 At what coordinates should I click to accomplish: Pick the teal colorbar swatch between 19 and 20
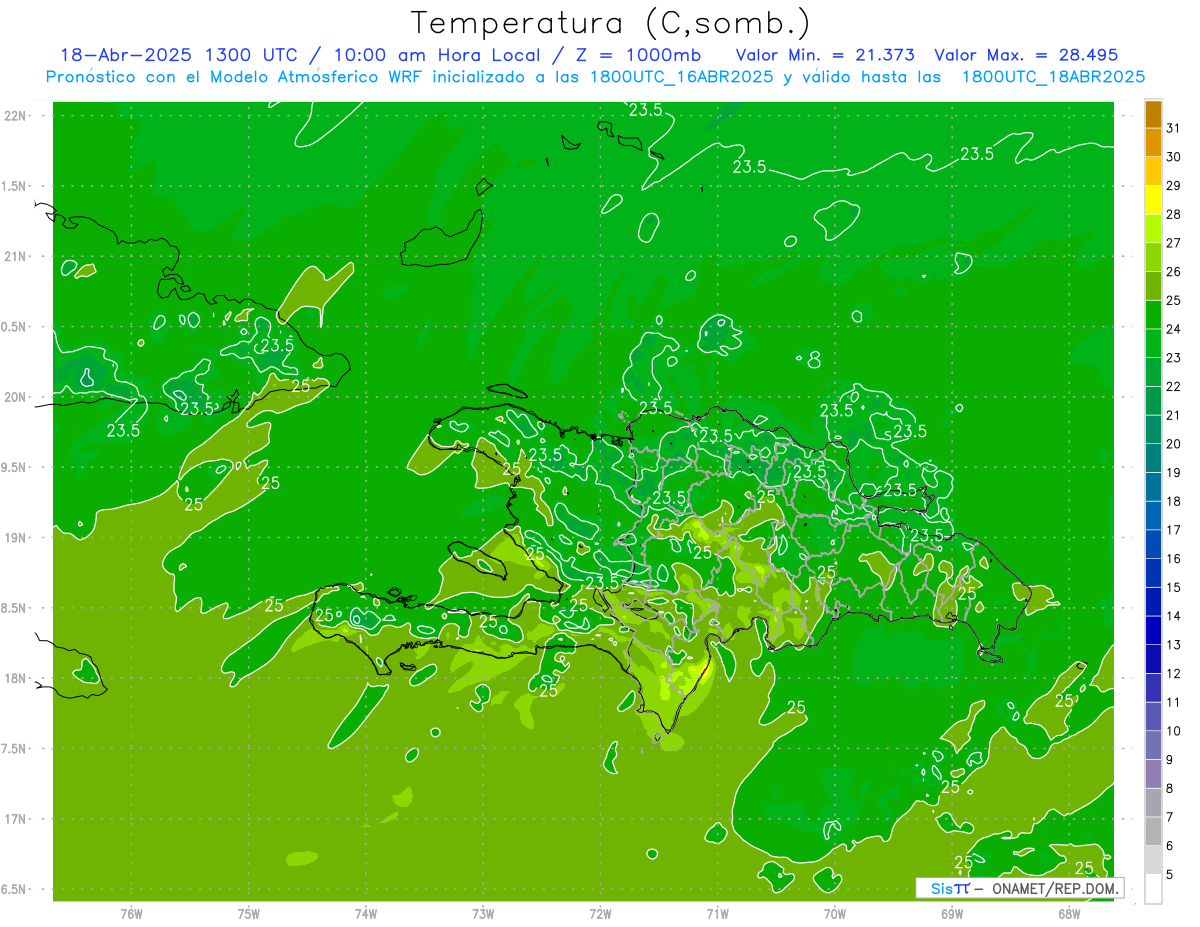pos(1153,458)
